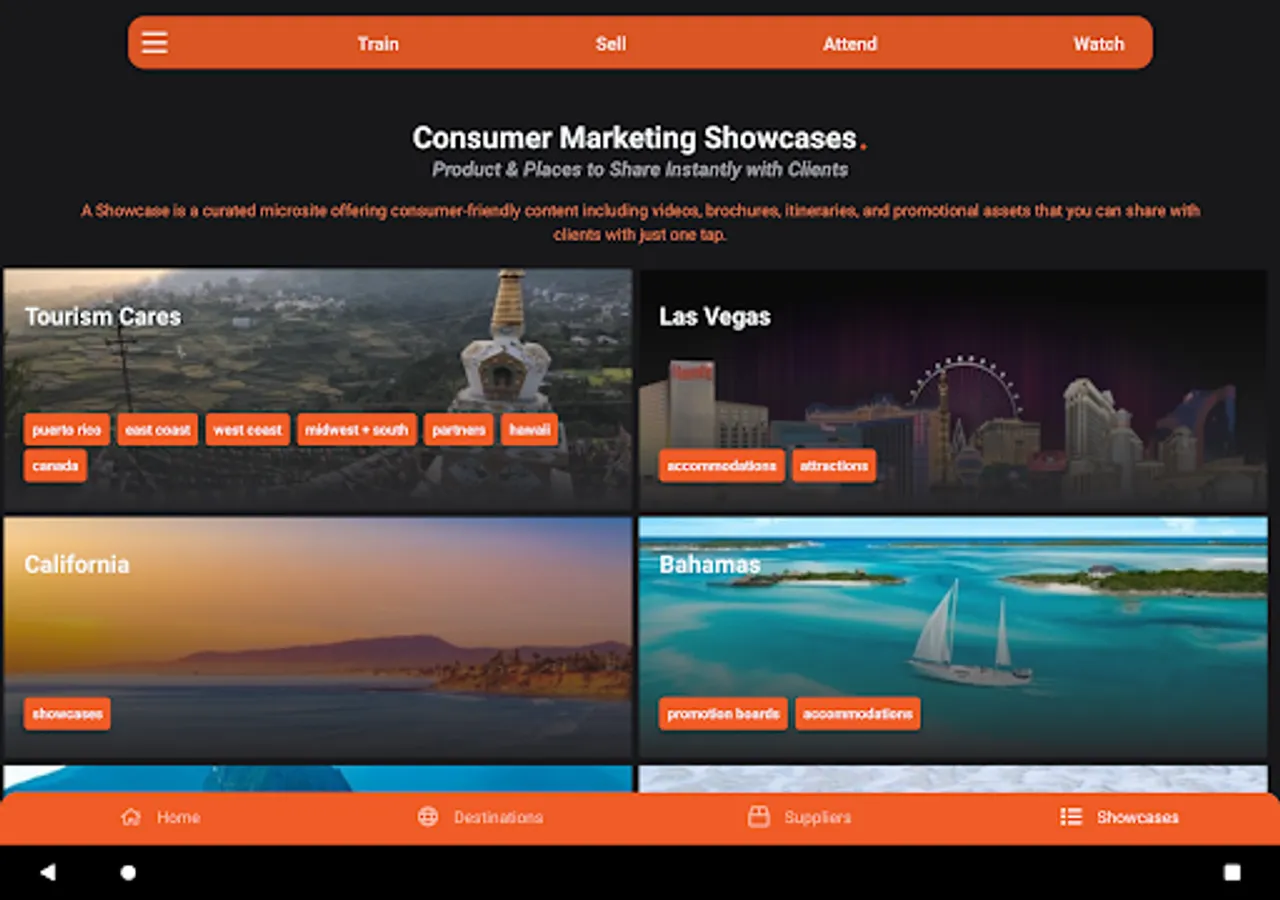Open the hamburger menu icon
Screen dimensions: 1280x900
pos(154,43)
